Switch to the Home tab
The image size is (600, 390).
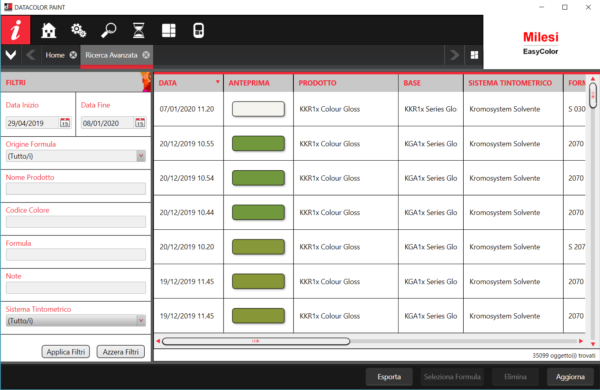coord(55,55)
